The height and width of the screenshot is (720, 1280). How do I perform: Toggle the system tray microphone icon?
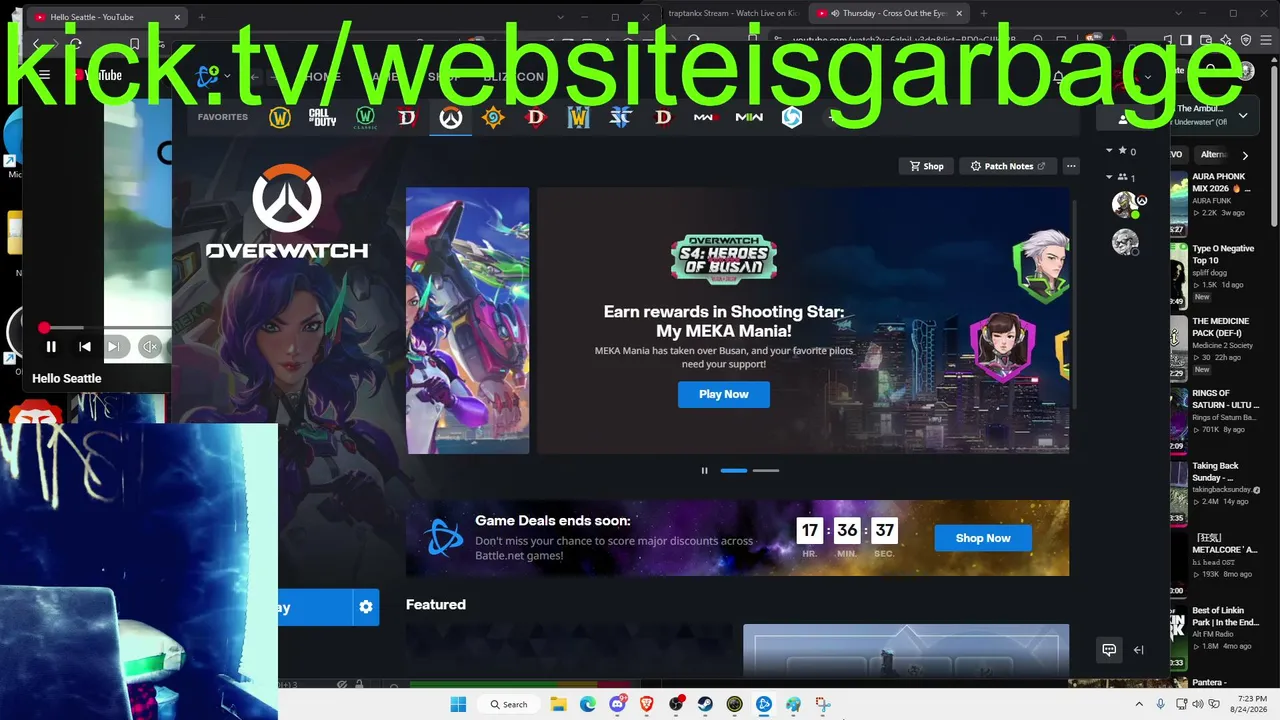point(1161,704)
